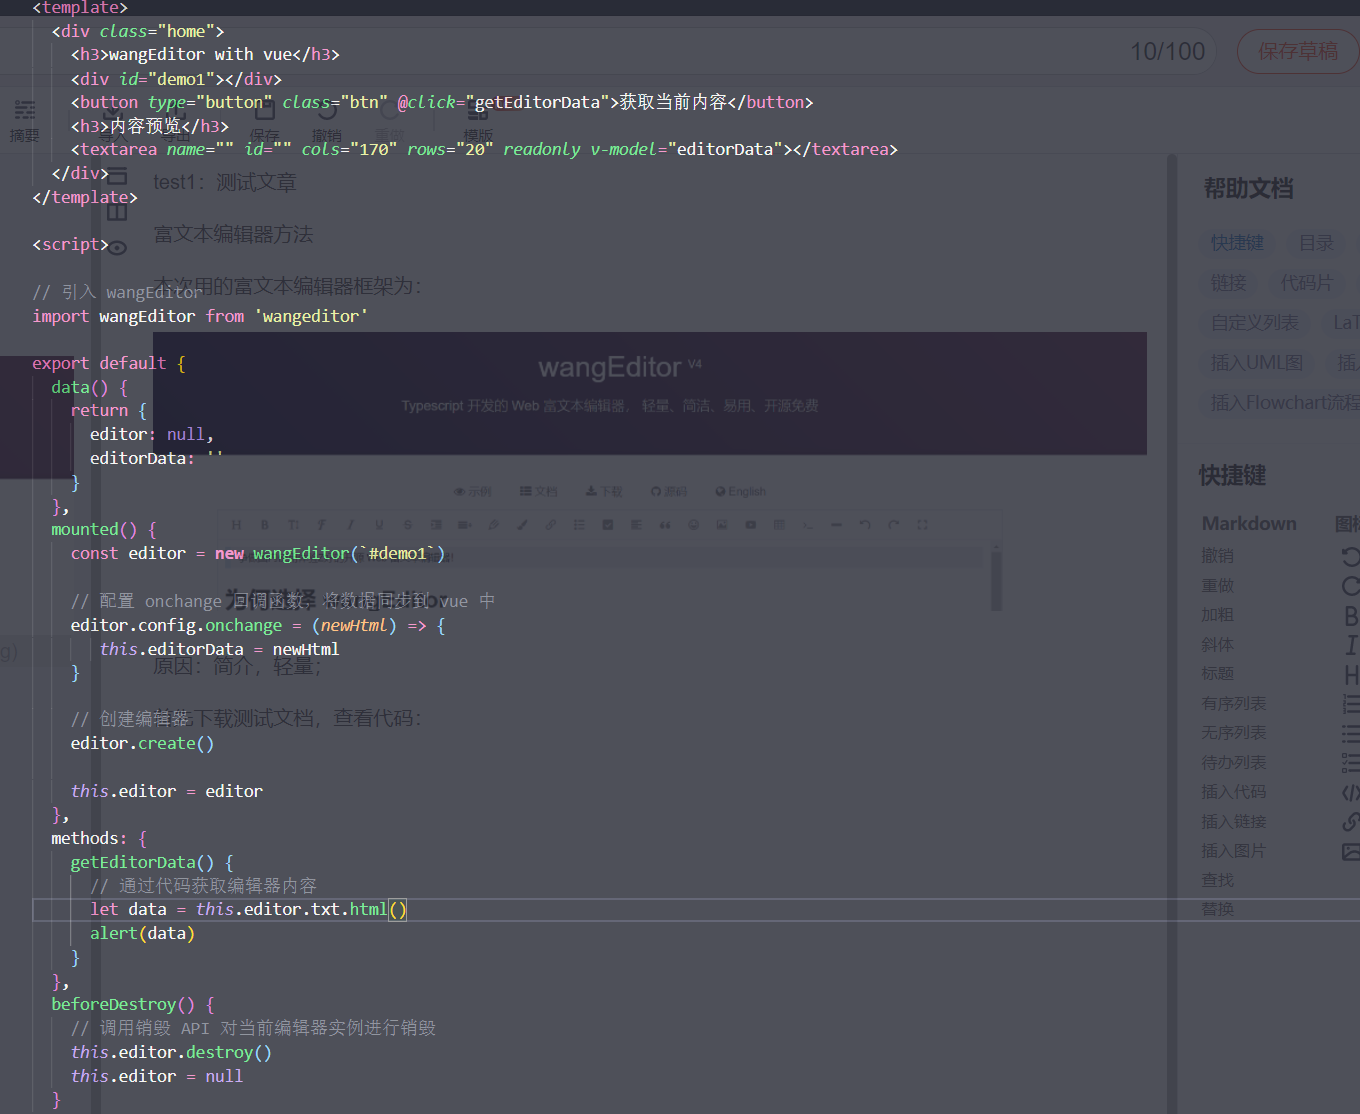The width and height of the screenshot is (1360, 1114).
Task: Click the test1：测试文章 line in background
Action: 225,182
